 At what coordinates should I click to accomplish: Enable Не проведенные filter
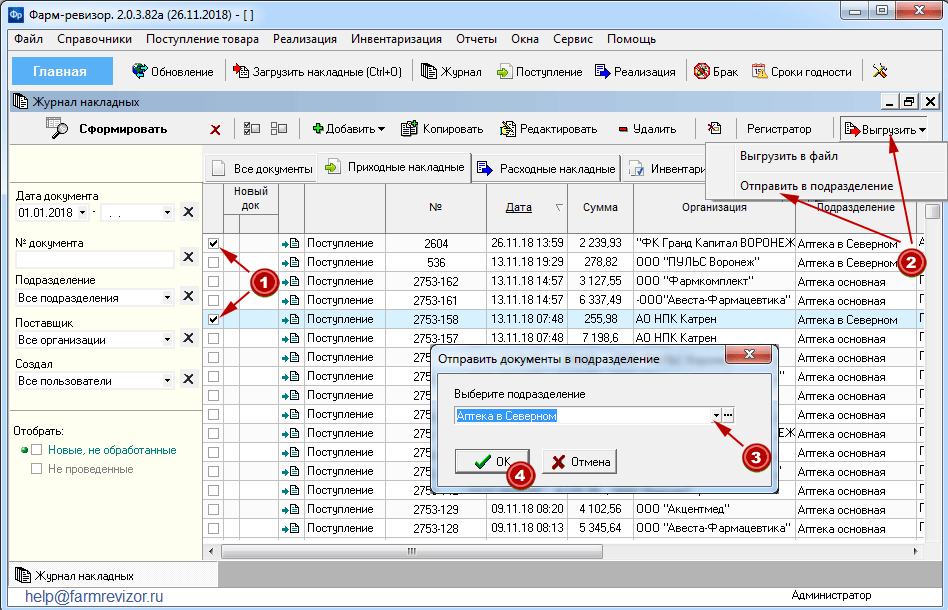(x=37, y=469)
